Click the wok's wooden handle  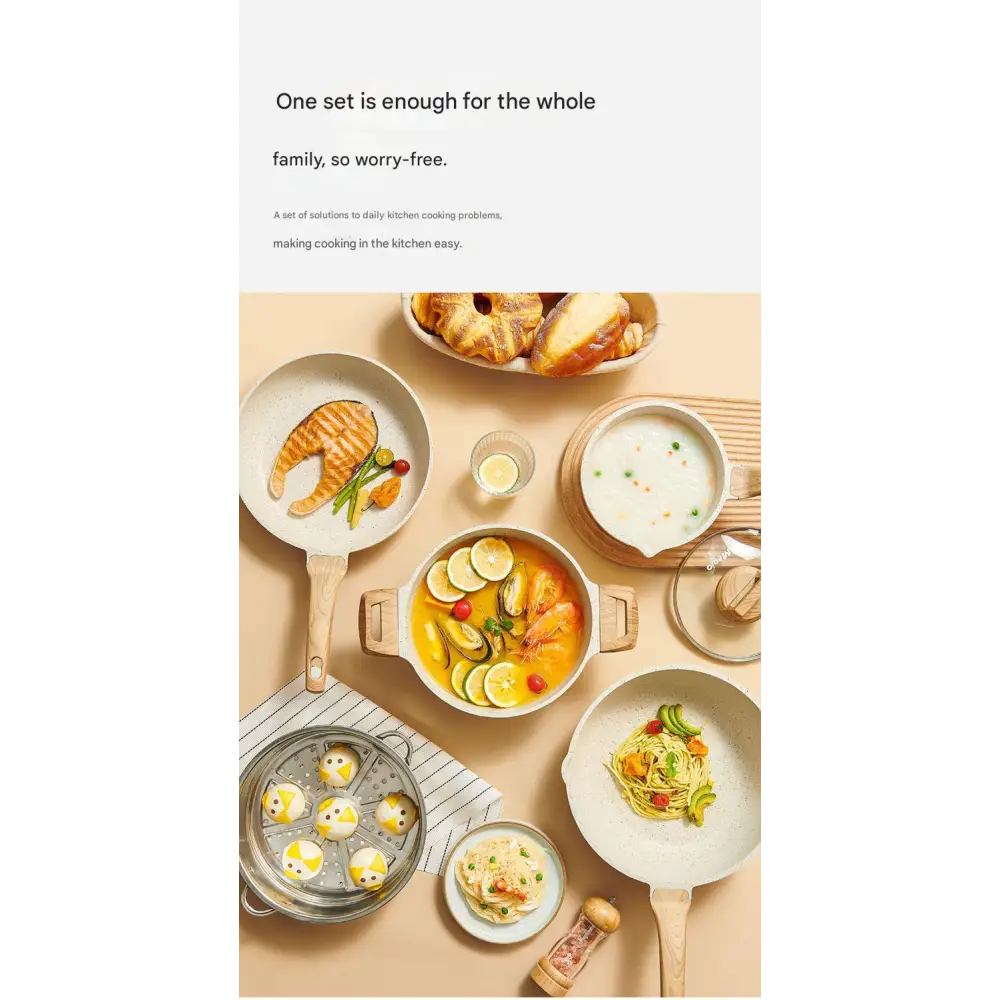[672, 943]
